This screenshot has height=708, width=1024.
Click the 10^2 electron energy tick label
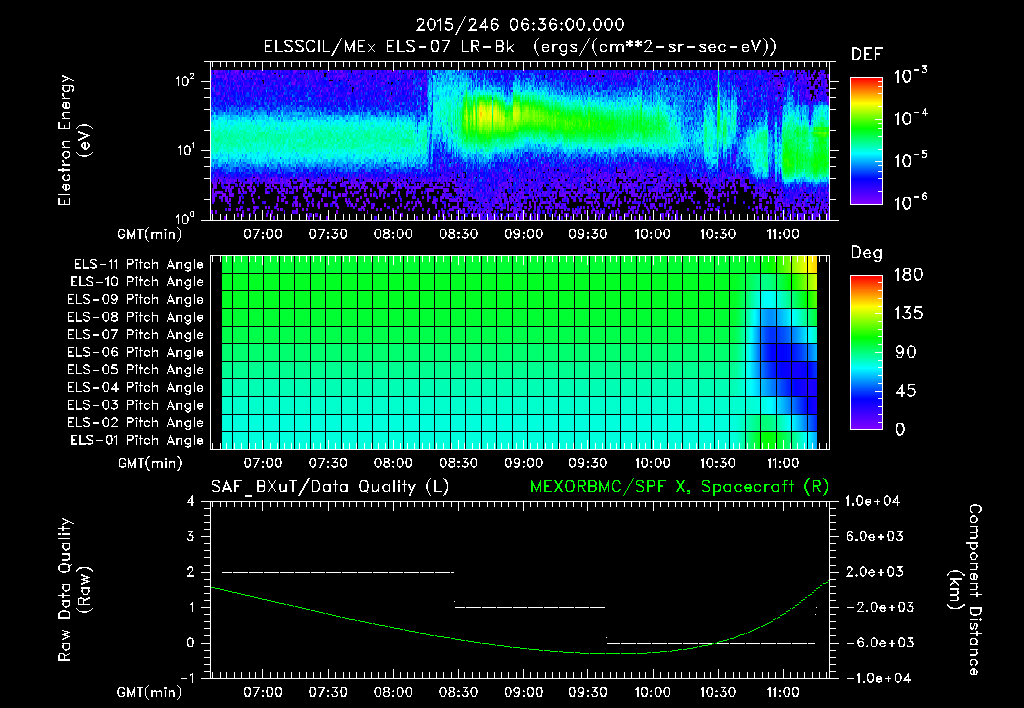(185, 81)
